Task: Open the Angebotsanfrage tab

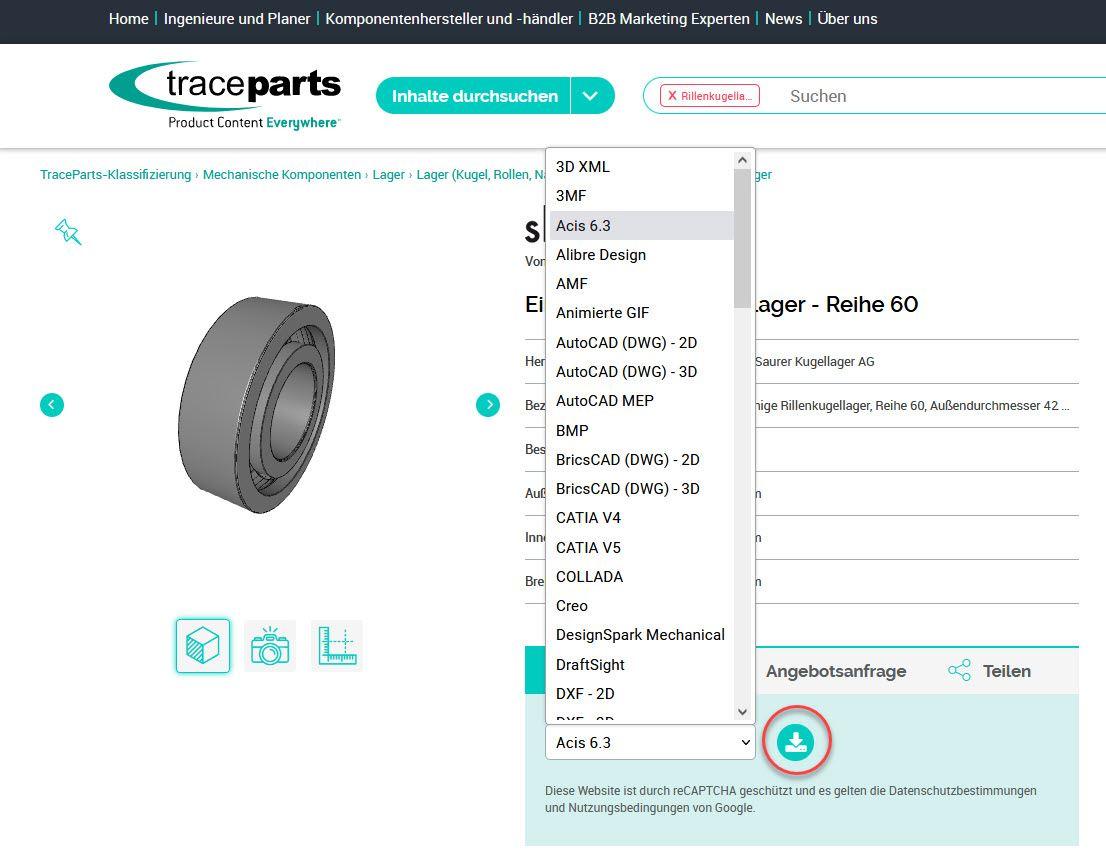Action: (835, 671)
